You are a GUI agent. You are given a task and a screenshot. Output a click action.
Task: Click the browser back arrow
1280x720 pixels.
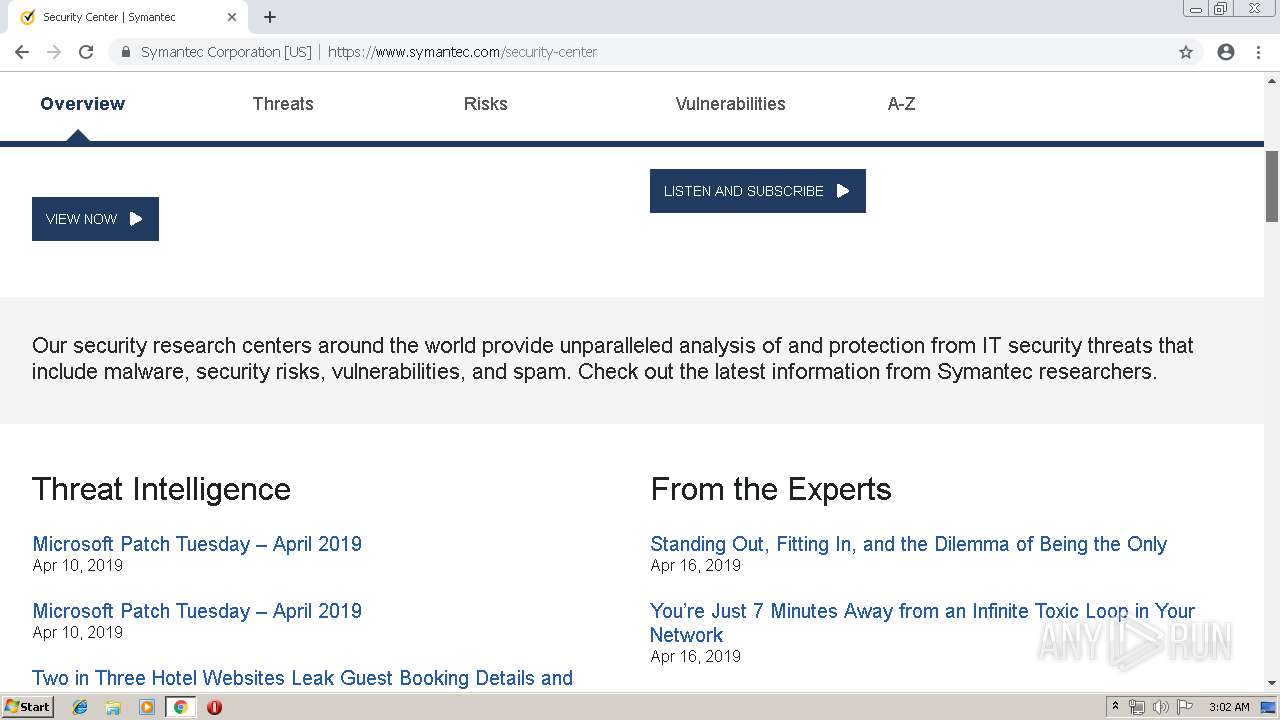[22, 52]
